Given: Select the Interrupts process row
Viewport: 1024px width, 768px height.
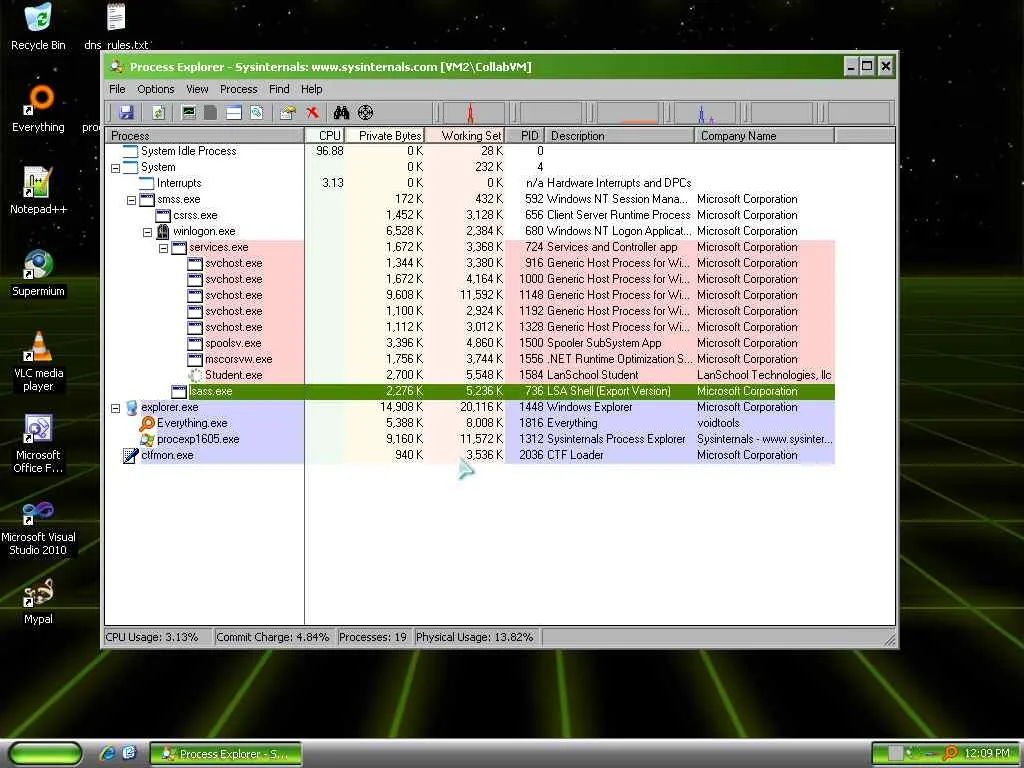Looking at the screenshot, I should tap(470, 183).
